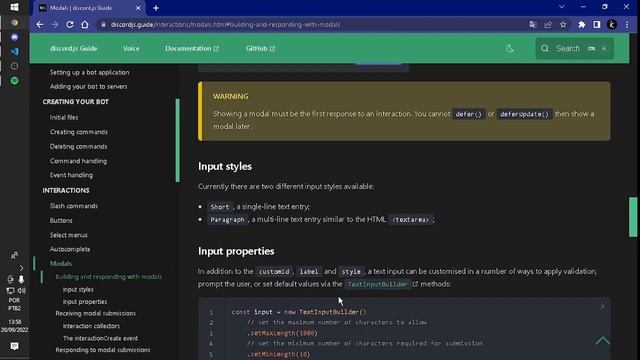The image size is (640, 360).
Task: Open Chrome from the Windows taskbar
Action: pyautogui.click(x=14, y=22)
